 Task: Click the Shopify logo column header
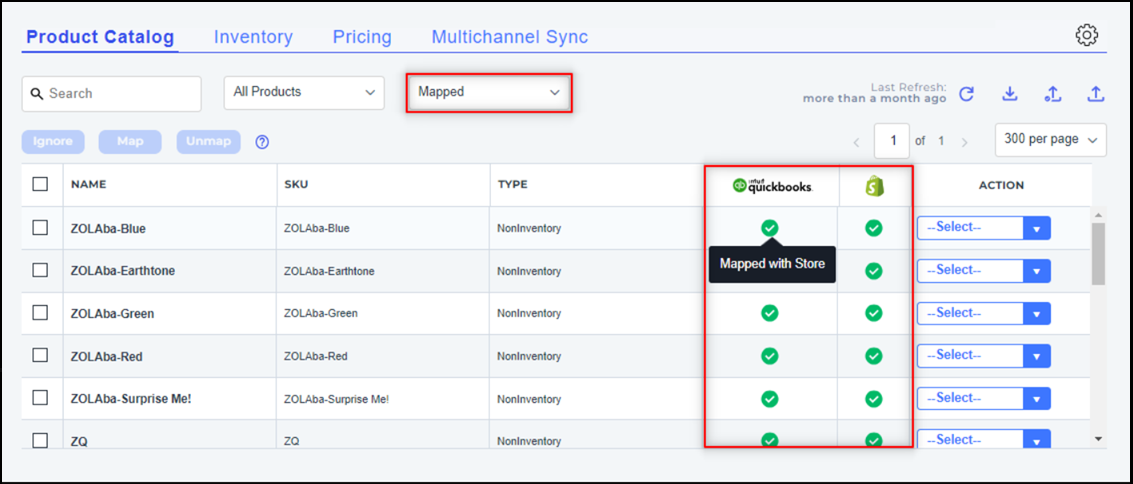coord(875,186)
